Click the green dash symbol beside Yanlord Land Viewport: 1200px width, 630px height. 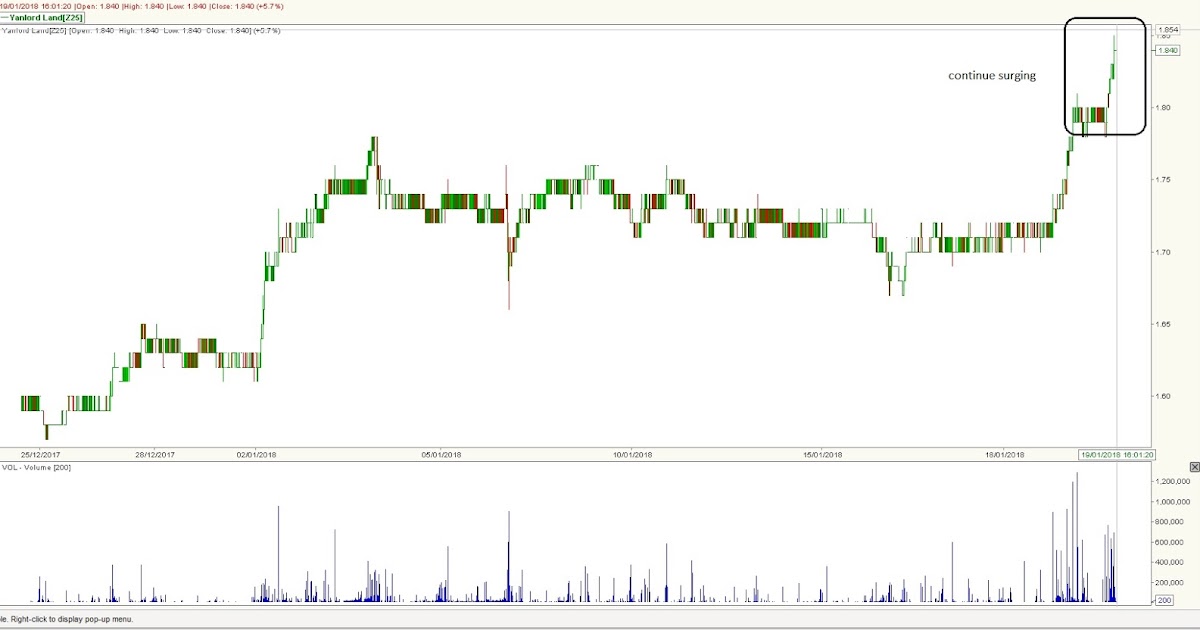point(8,18)
